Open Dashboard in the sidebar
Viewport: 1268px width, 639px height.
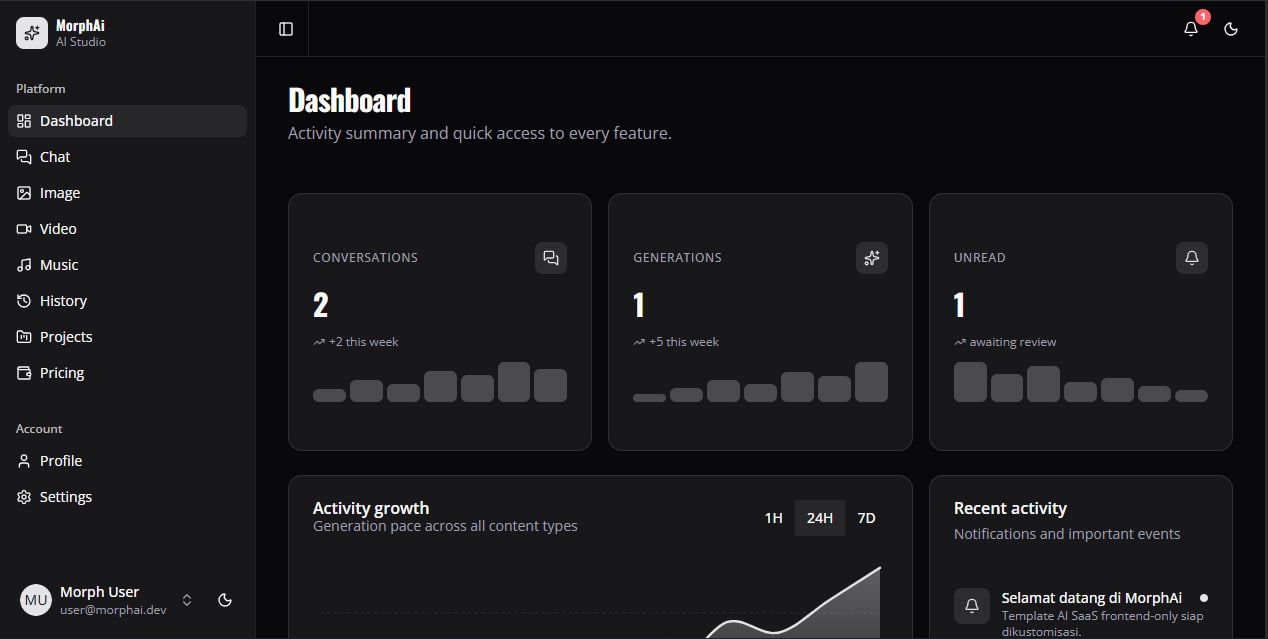tap(127, 121)
